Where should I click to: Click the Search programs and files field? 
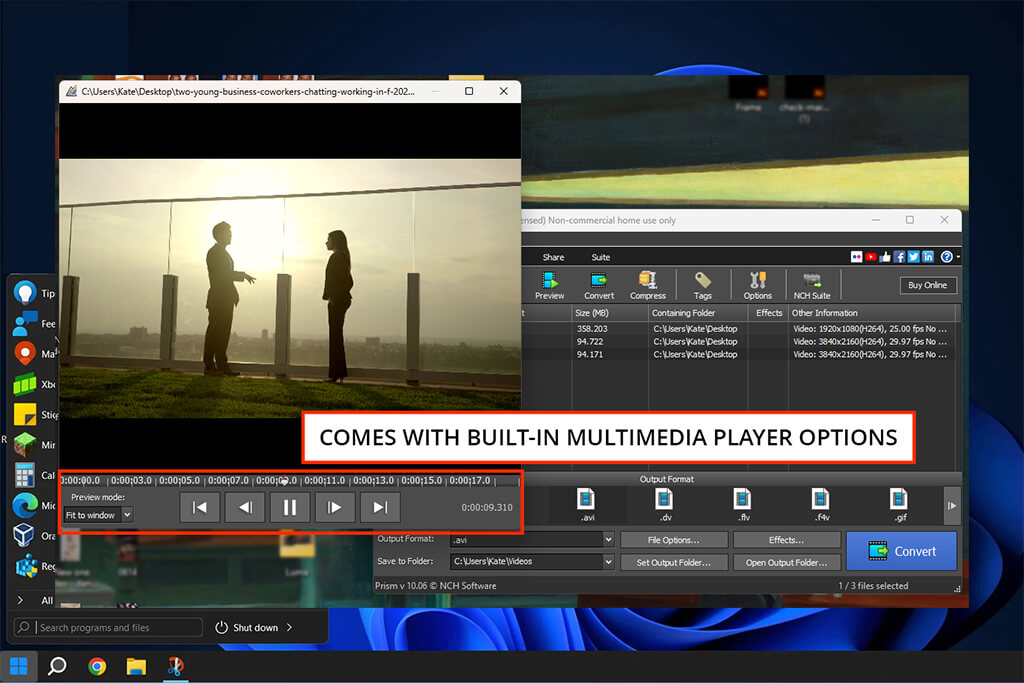[x=108, y=627]
